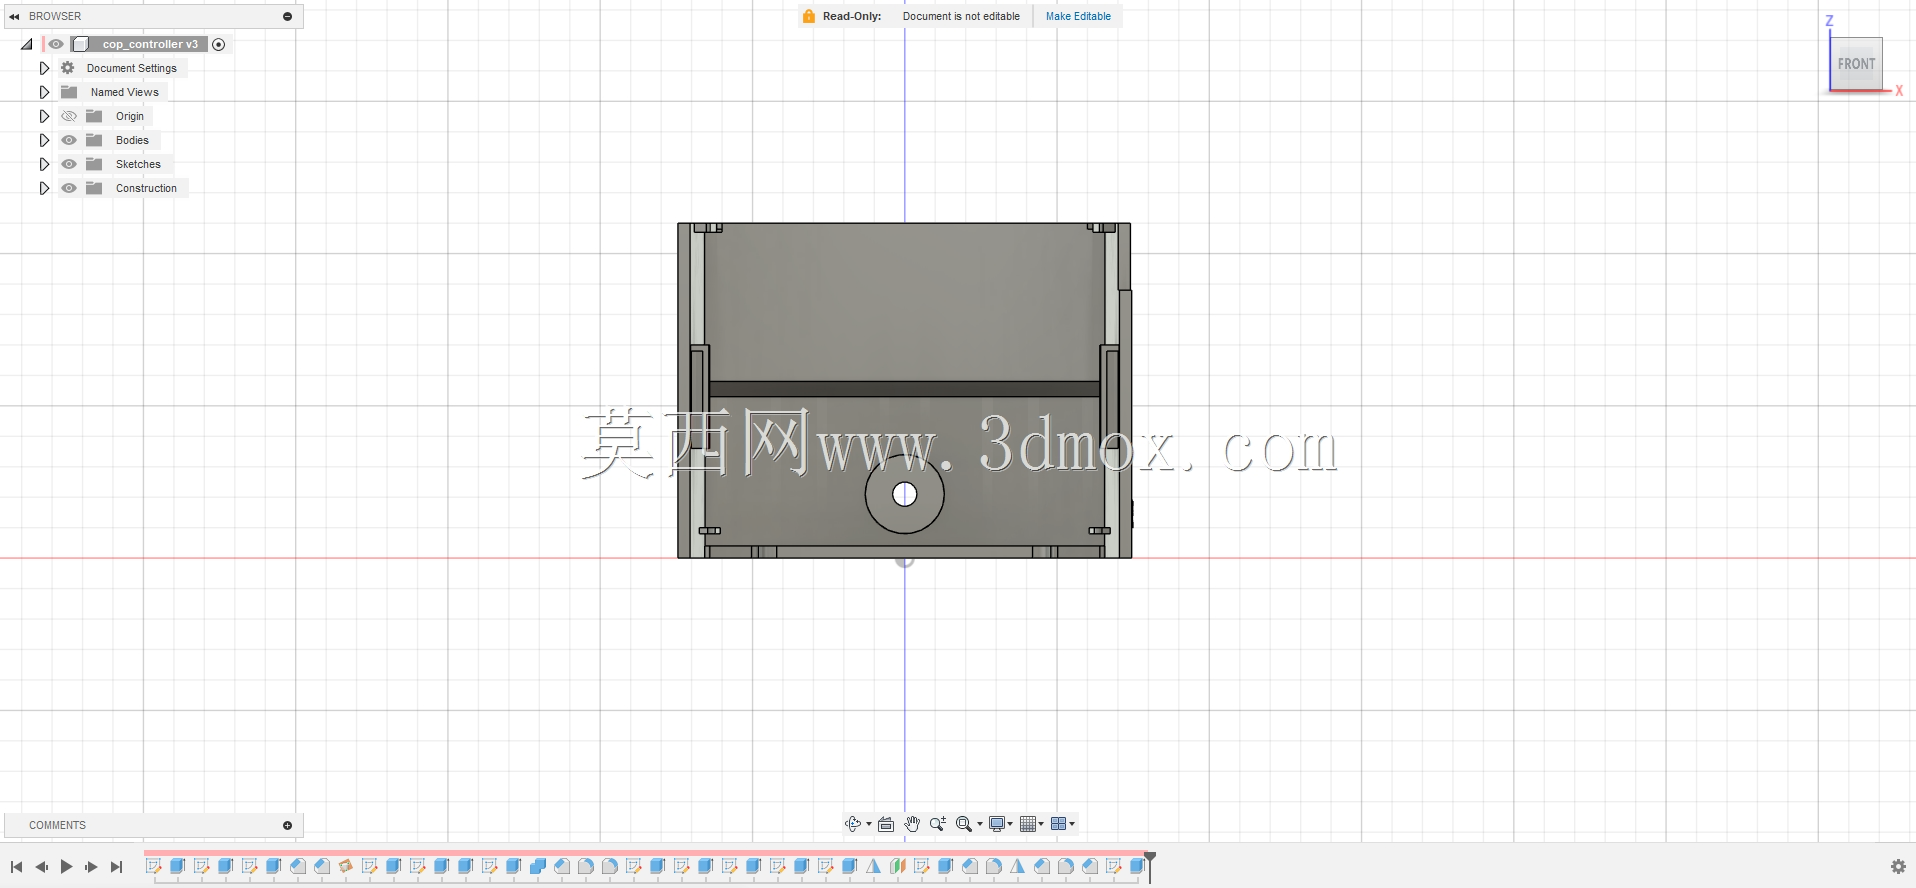Collapse the Browser panel double-arrow icon
Screen dimensions: 1916x888
[14, 16]
